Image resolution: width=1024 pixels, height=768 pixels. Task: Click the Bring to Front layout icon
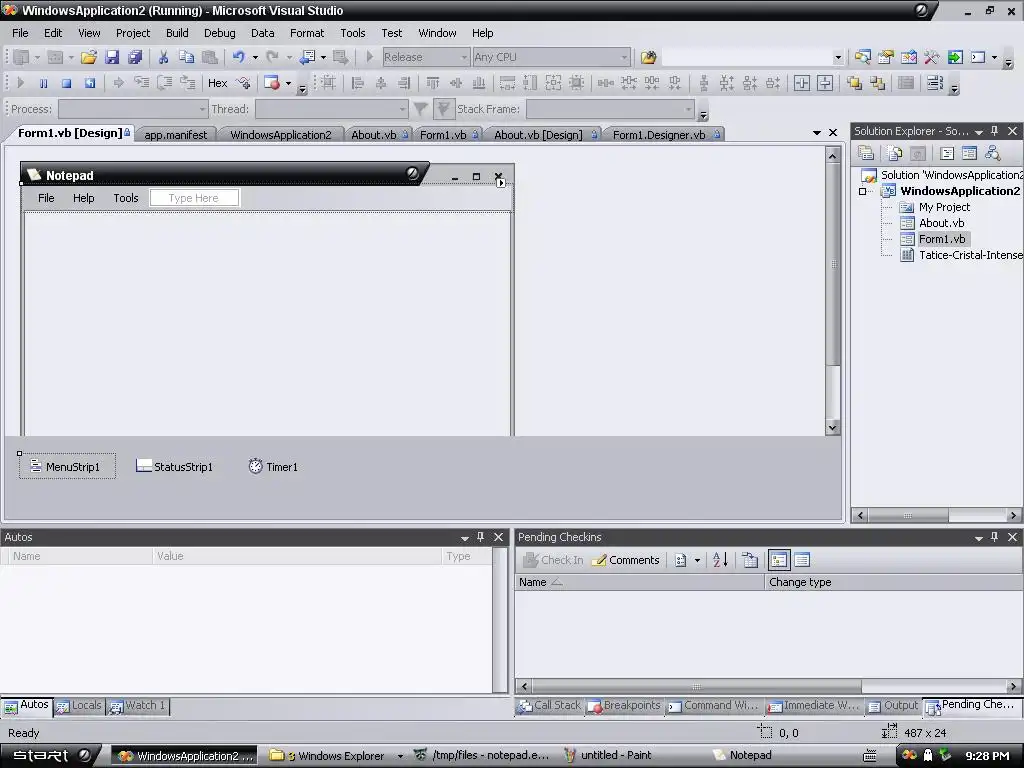[854, 83]
